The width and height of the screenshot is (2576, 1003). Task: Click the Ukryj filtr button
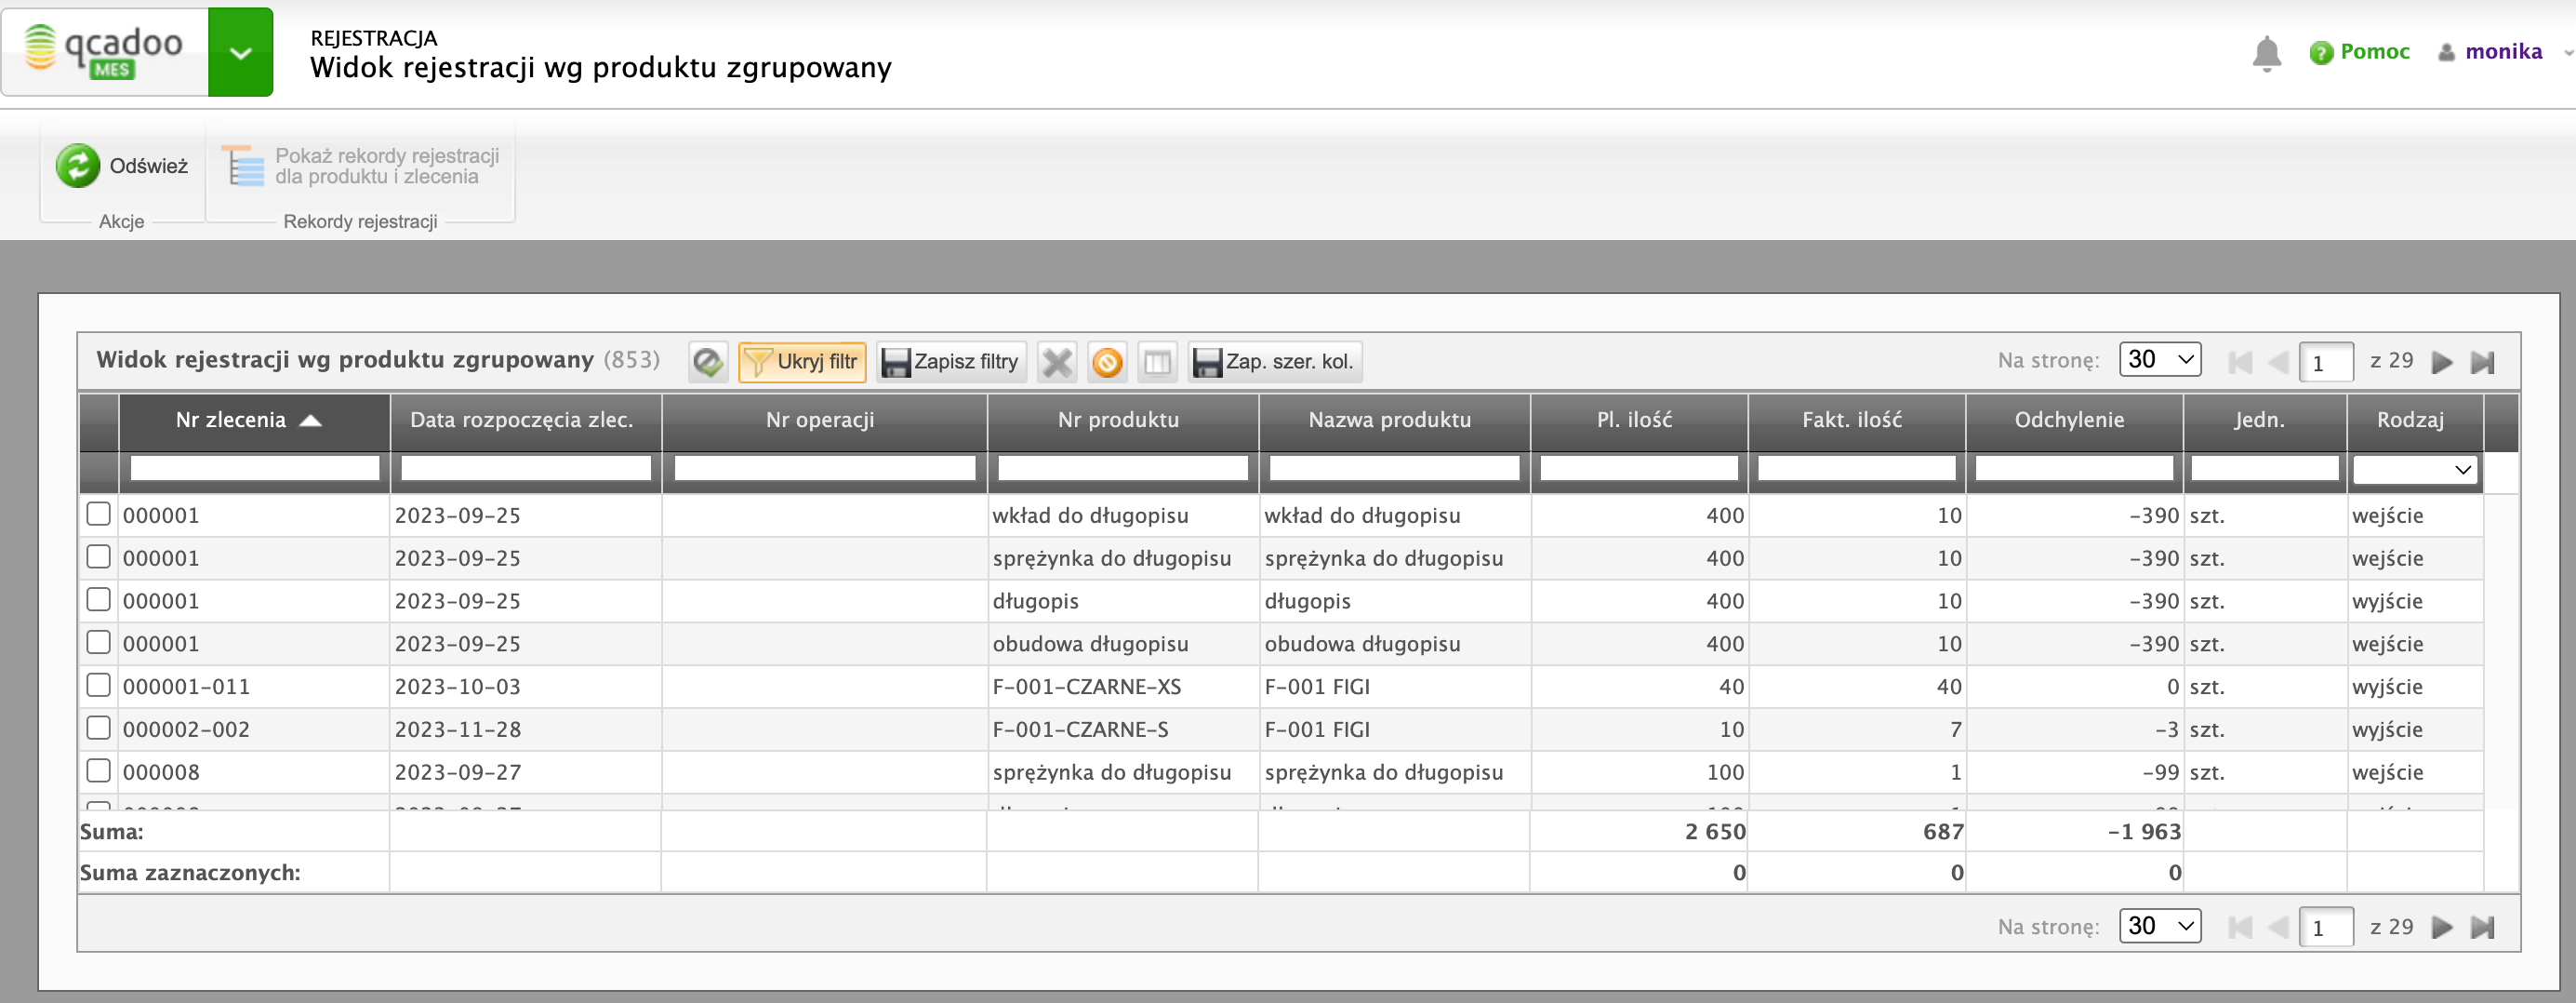[802, 361]
